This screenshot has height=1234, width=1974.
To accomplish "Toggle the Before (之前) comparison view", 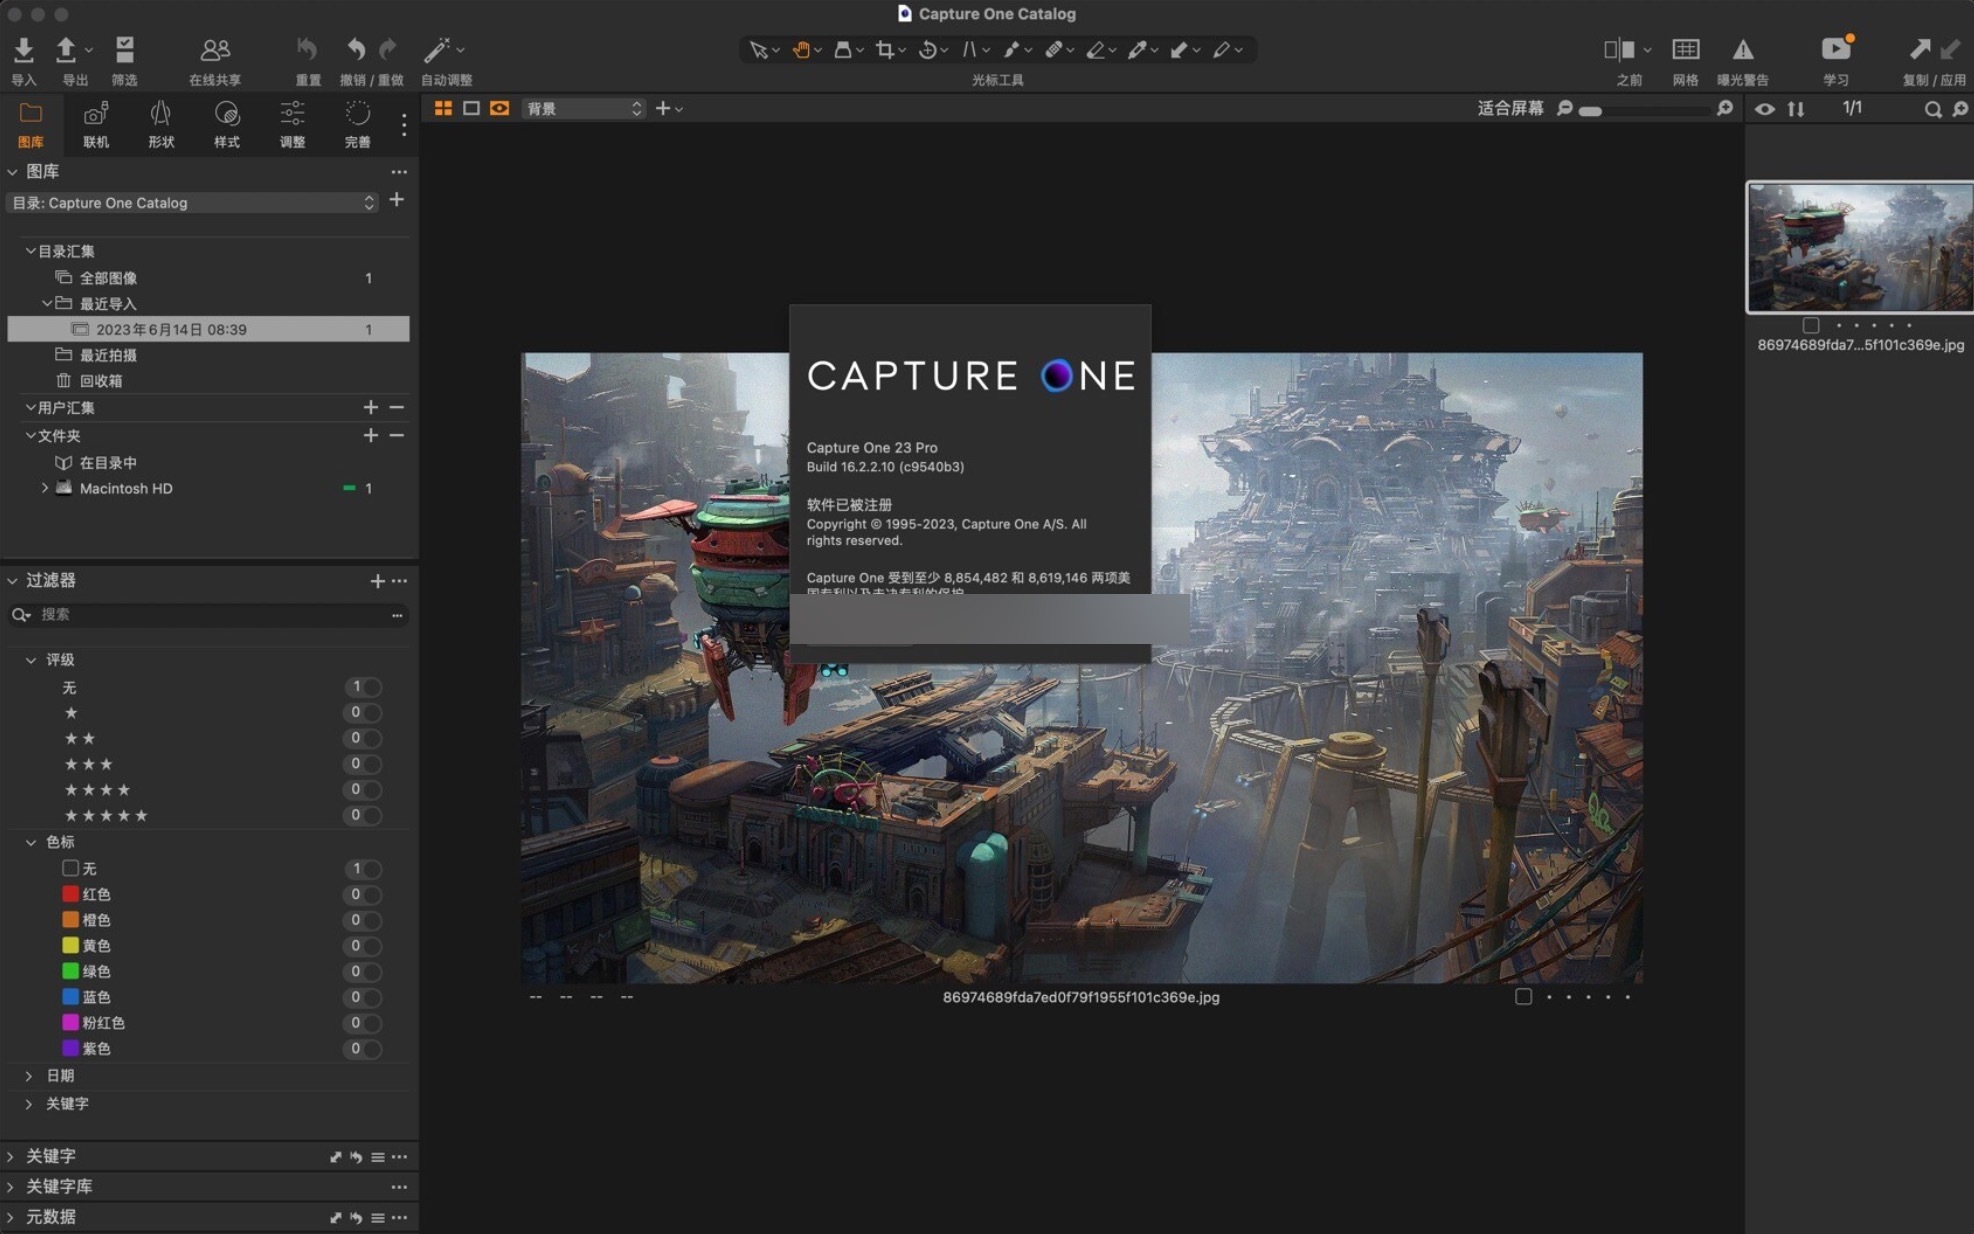I will coord(1619,49).
